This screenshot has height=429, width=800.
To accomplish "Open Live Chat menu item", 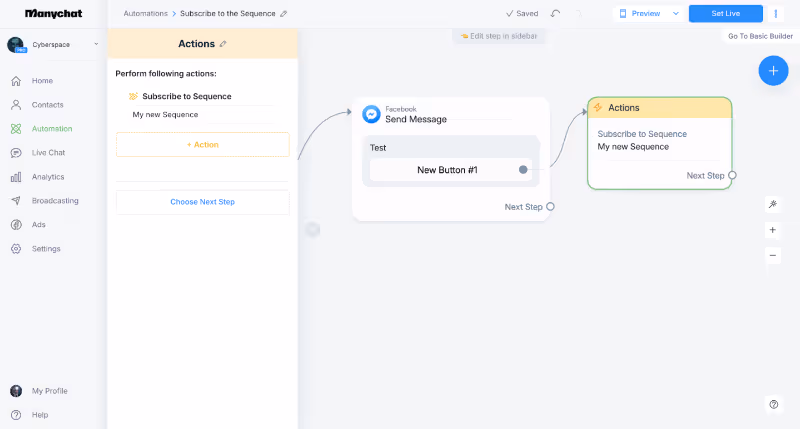I will (x=48, y=153).
